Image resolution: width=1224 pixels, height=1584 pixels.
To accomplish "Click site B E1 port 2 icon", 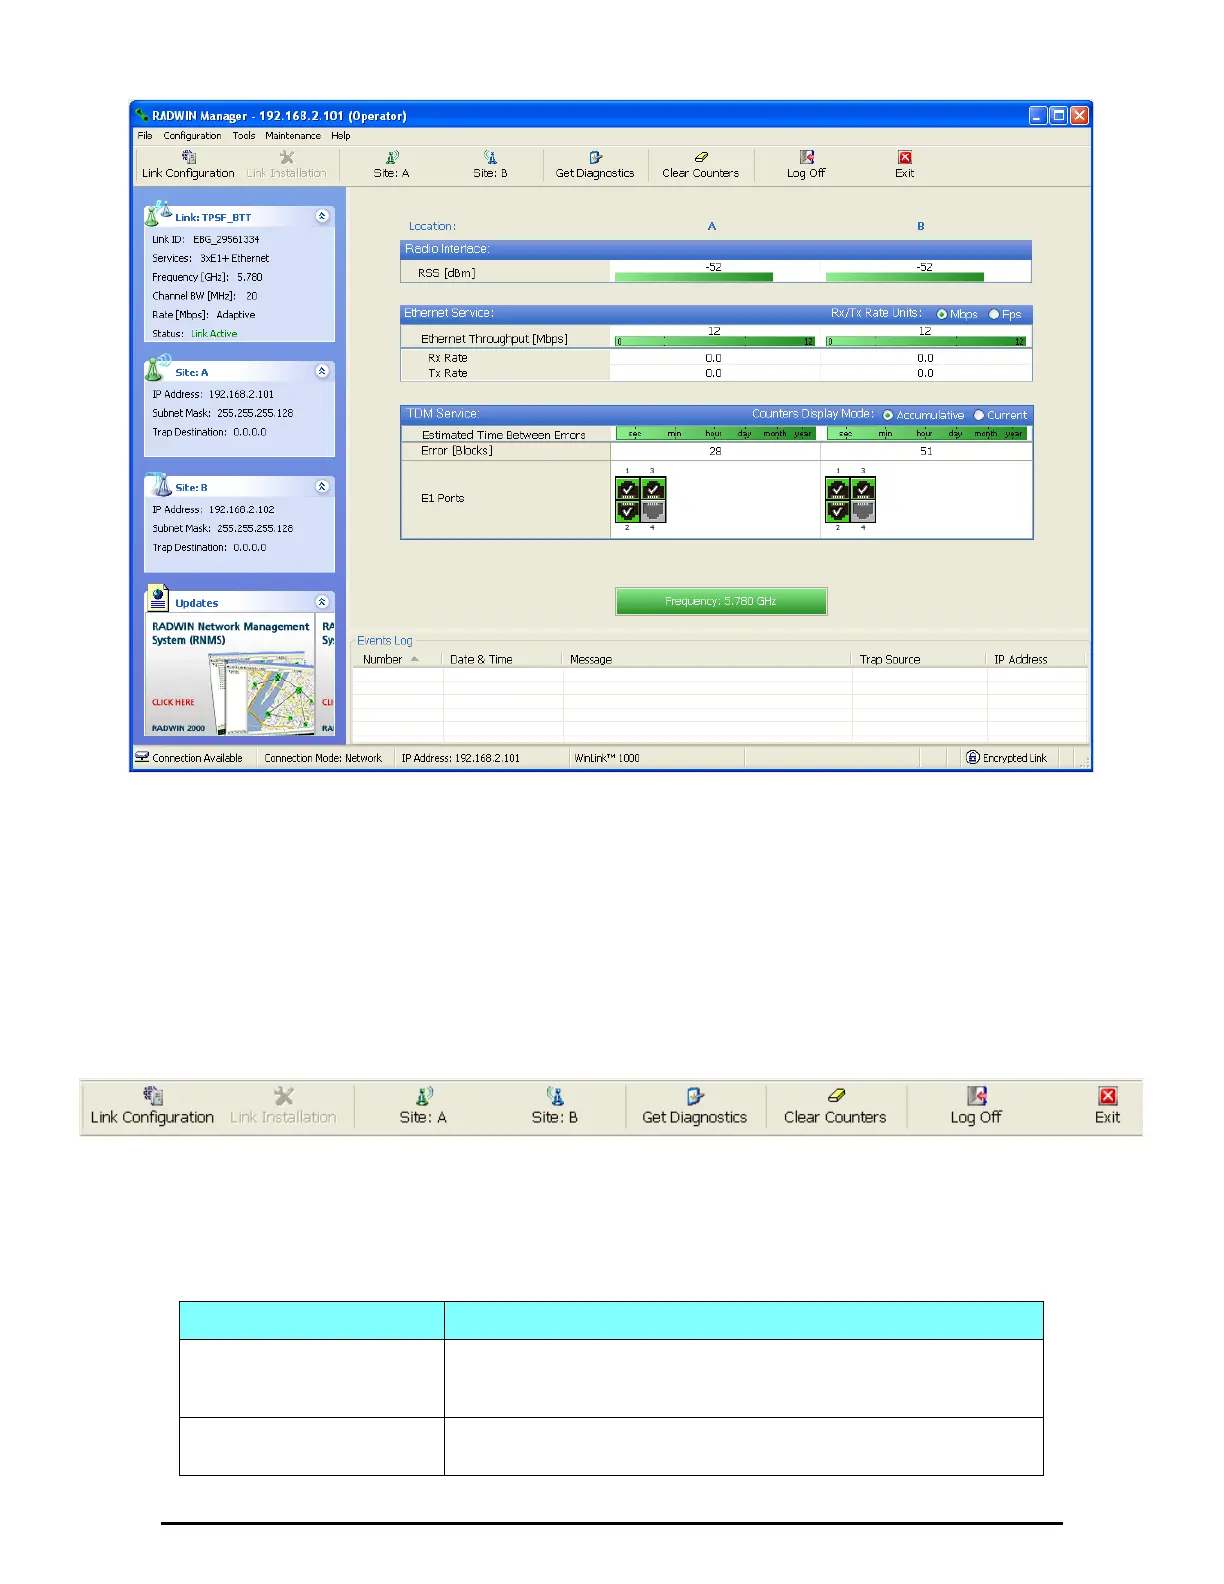I will click(x=838, y=511).
